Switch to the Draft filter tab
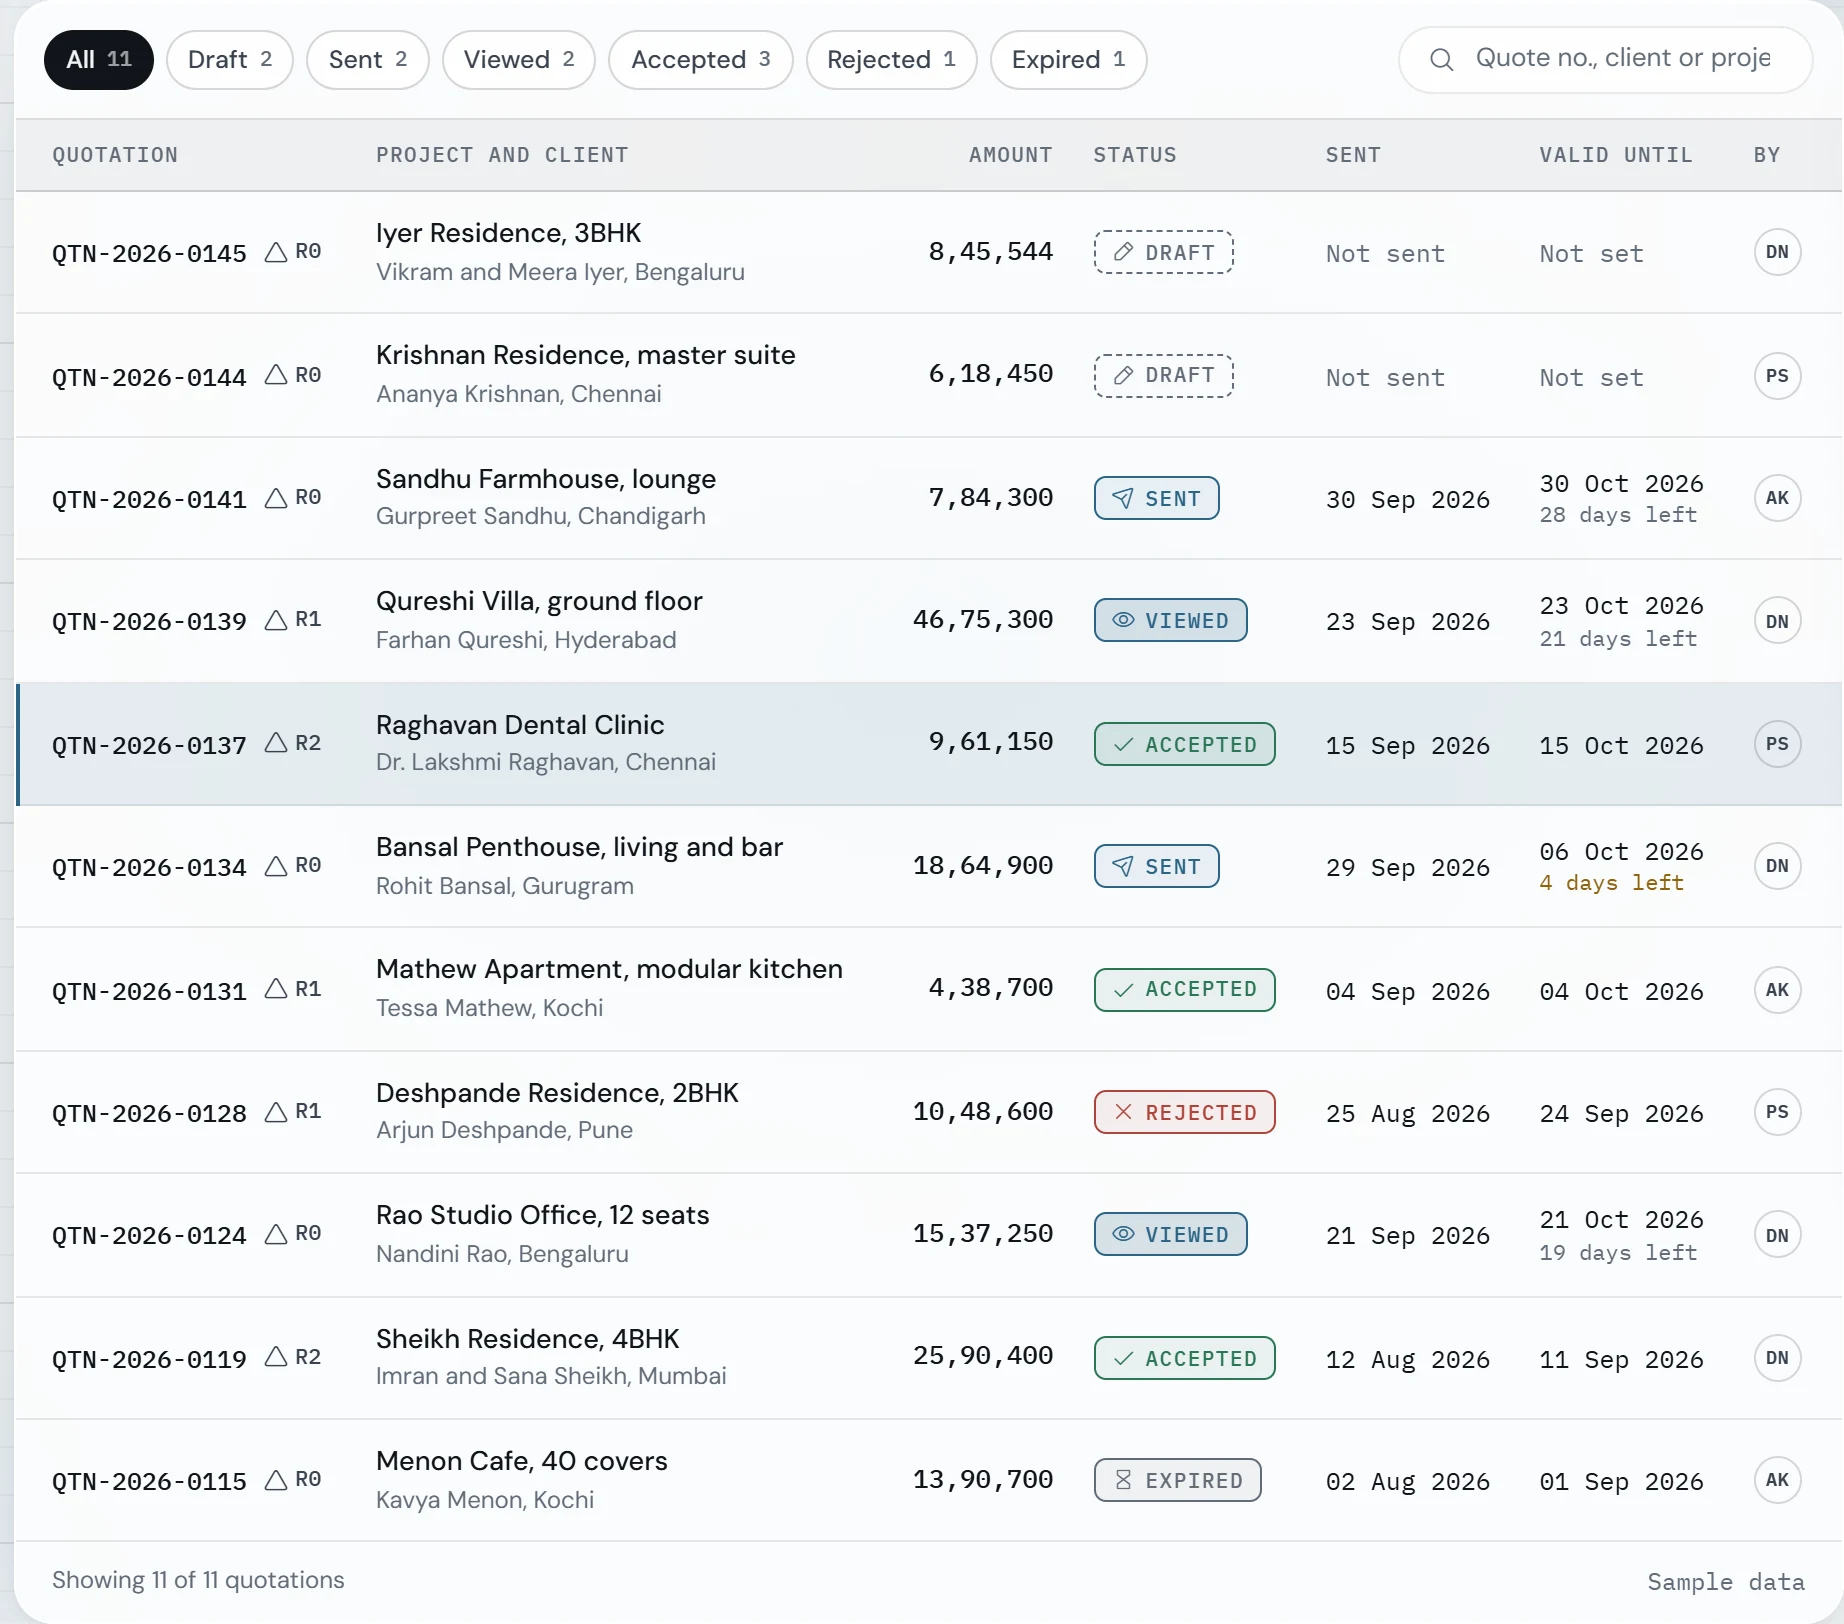Image resolution: width=1844 pixels, height=1624 pixels. pos(230,60)
